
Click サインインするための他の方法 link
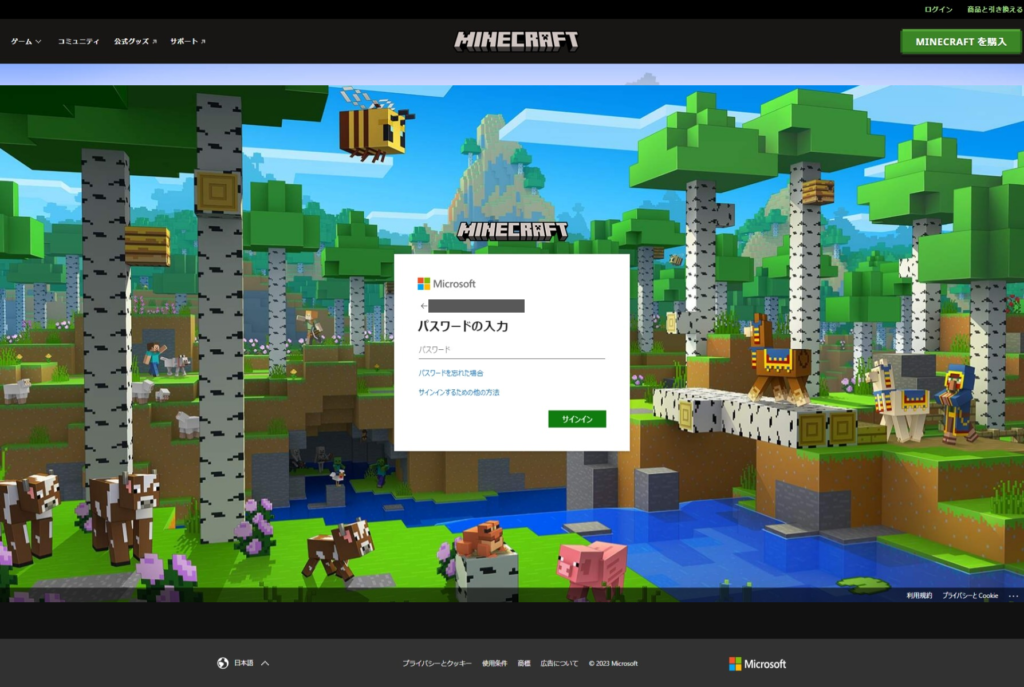(458, 392)
